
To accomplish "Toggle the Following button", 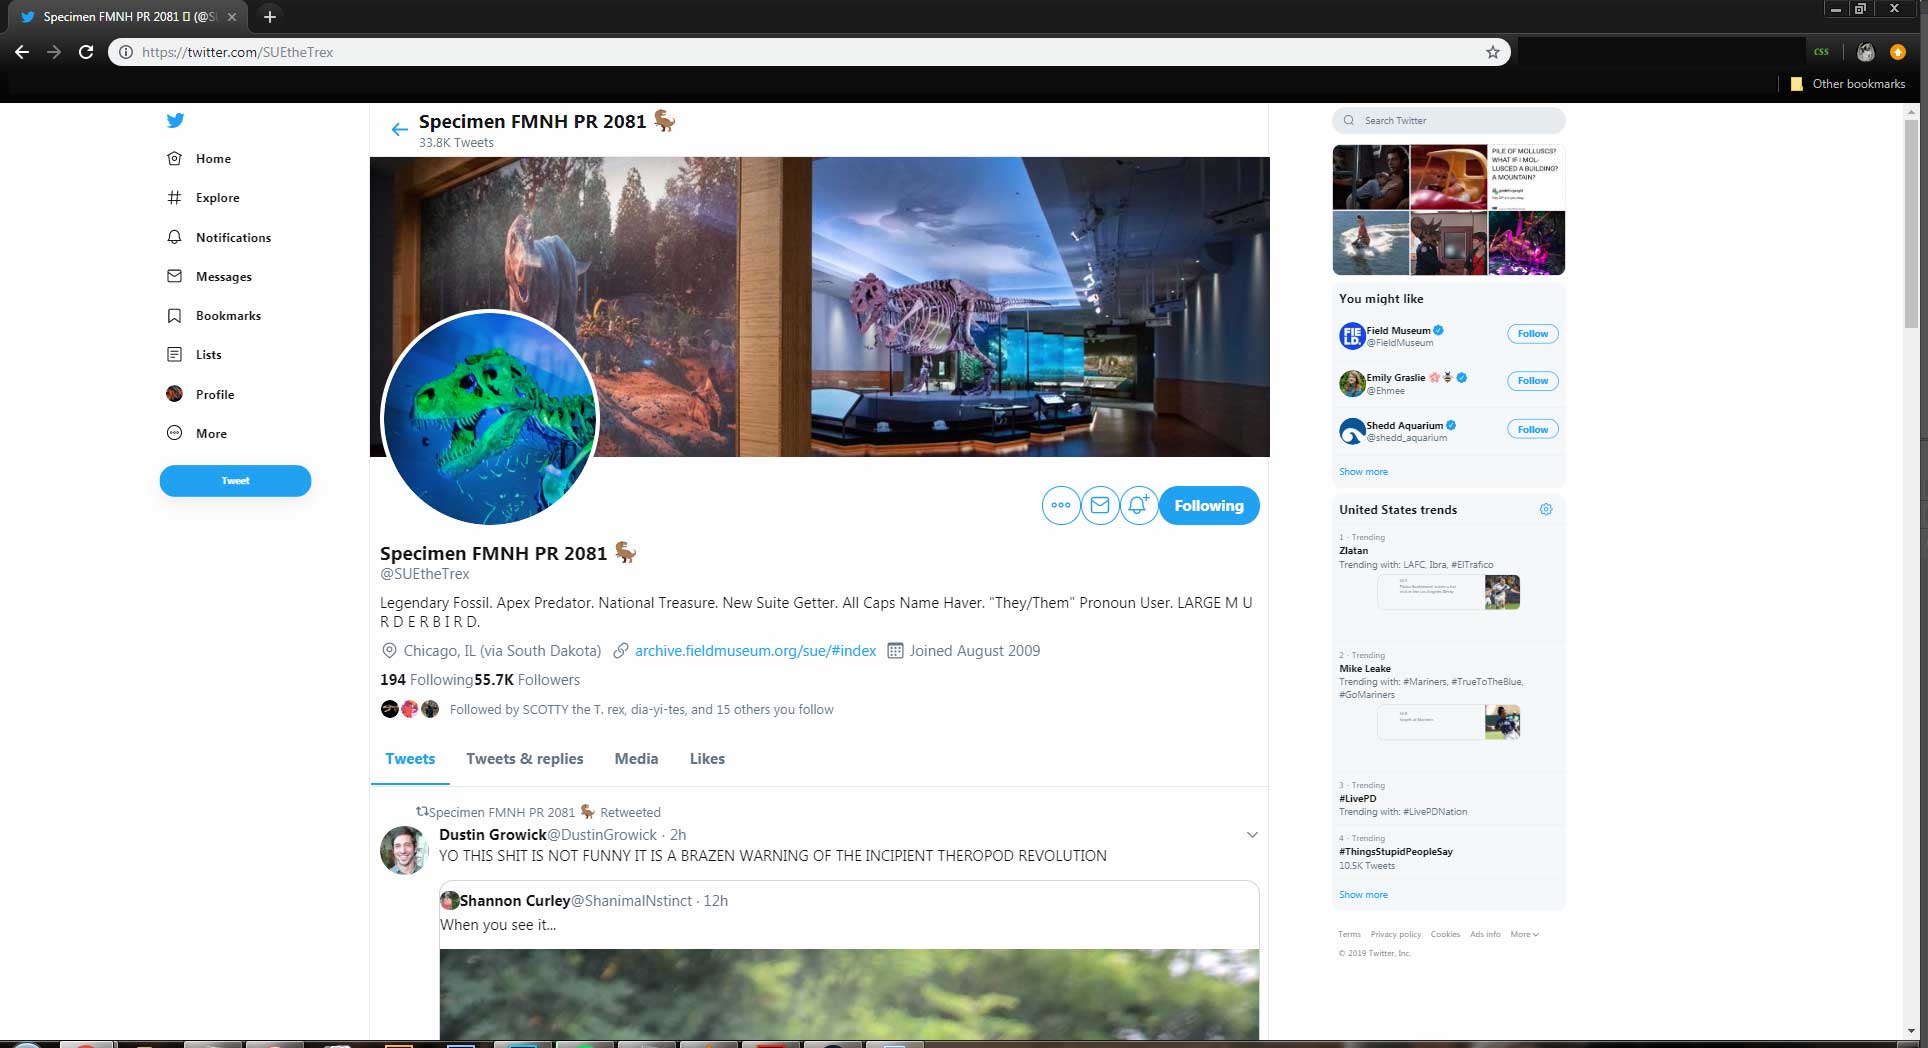I will [x=1209, y=506].
